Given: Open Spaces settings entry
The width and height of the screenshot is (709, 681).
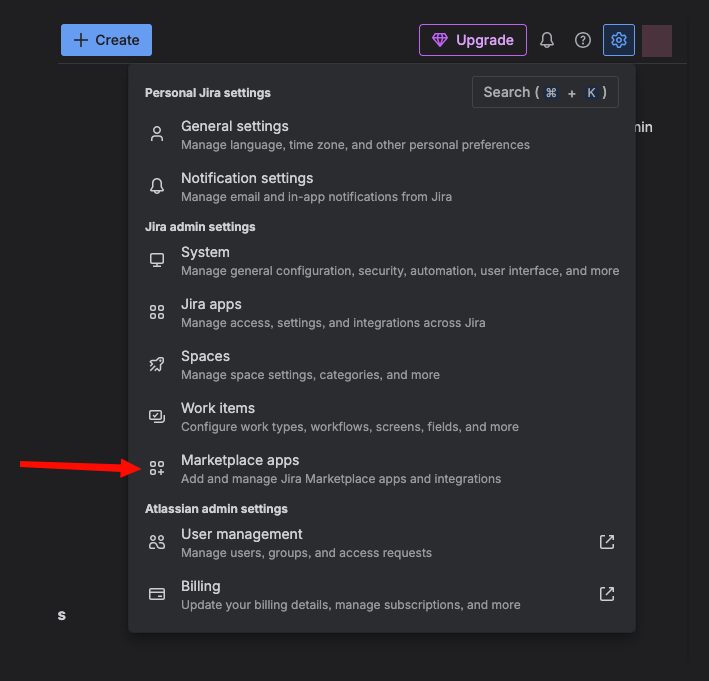Looking at the screenshot, I should (x=382, y=365).
